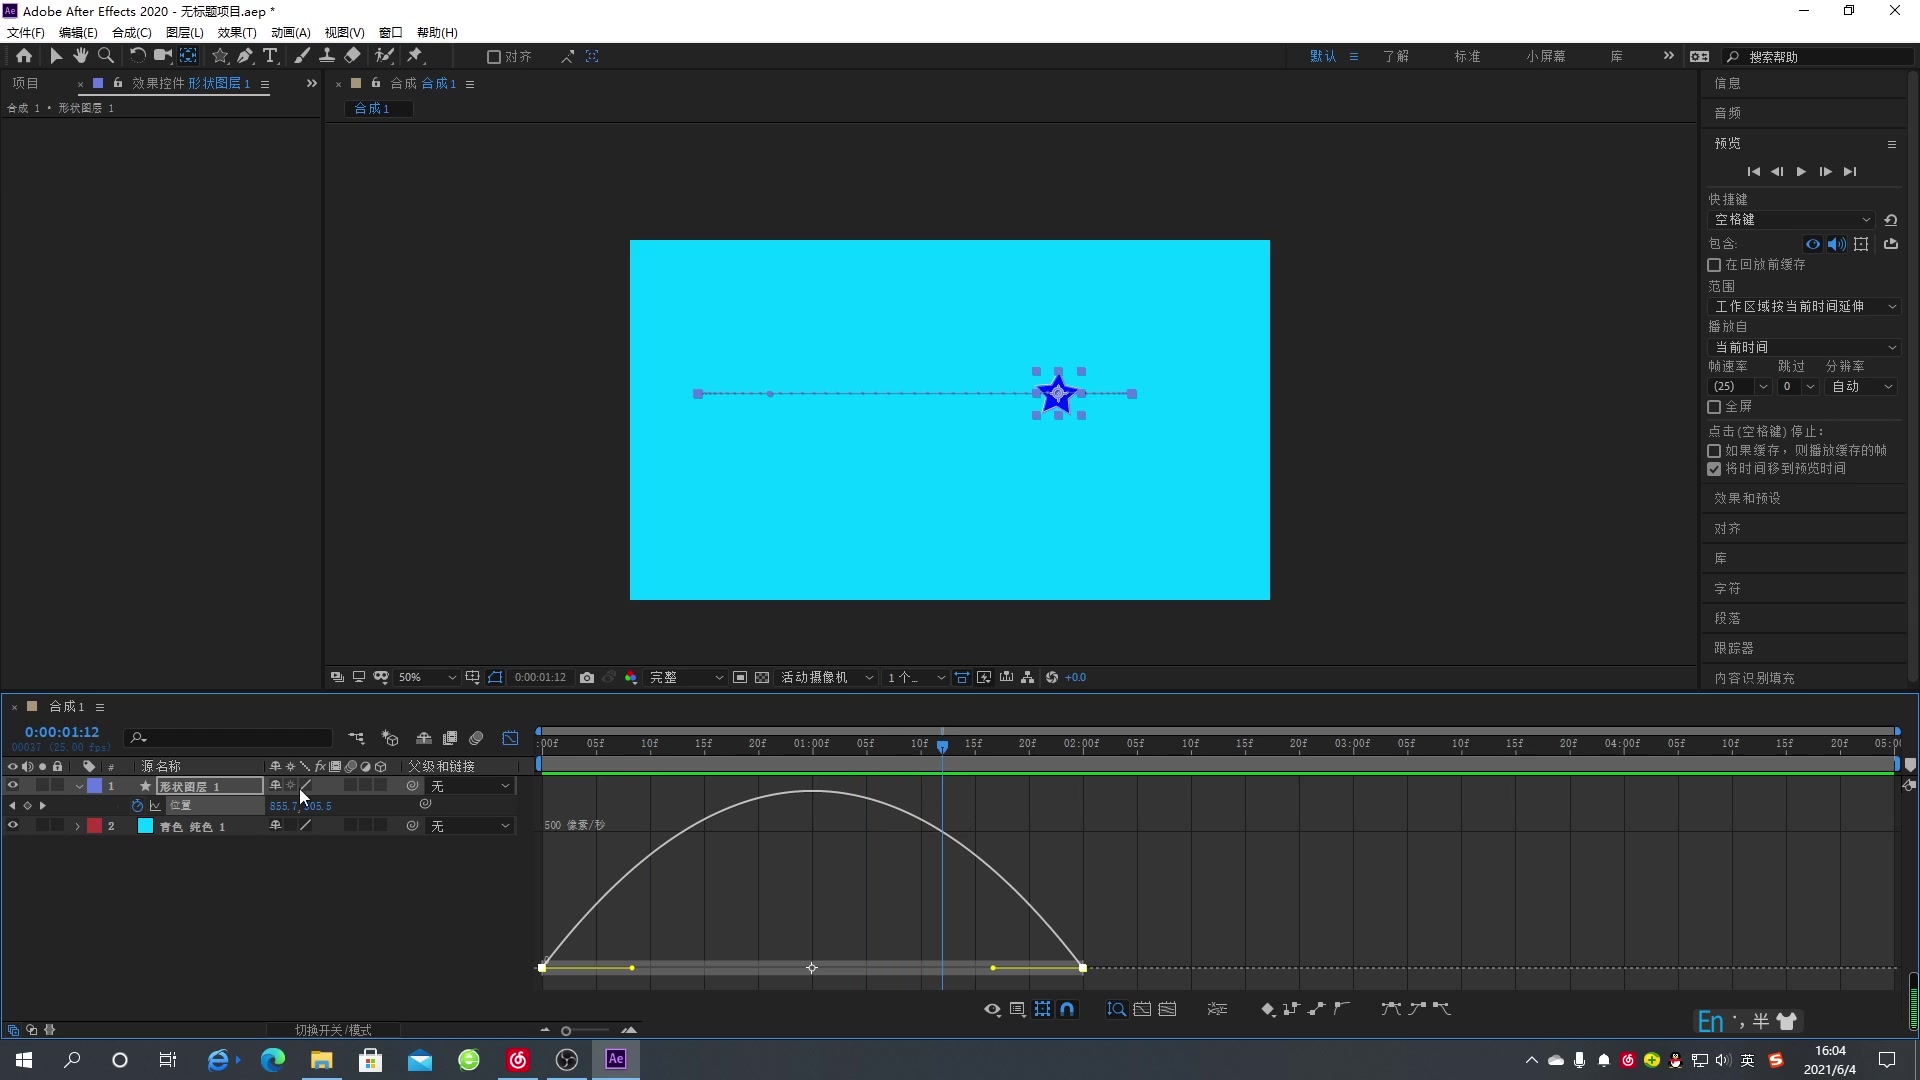The image size is (1920, 1080).
Task: Open the 完整 resolution dropdown
Action: click(x=686, y=677)
